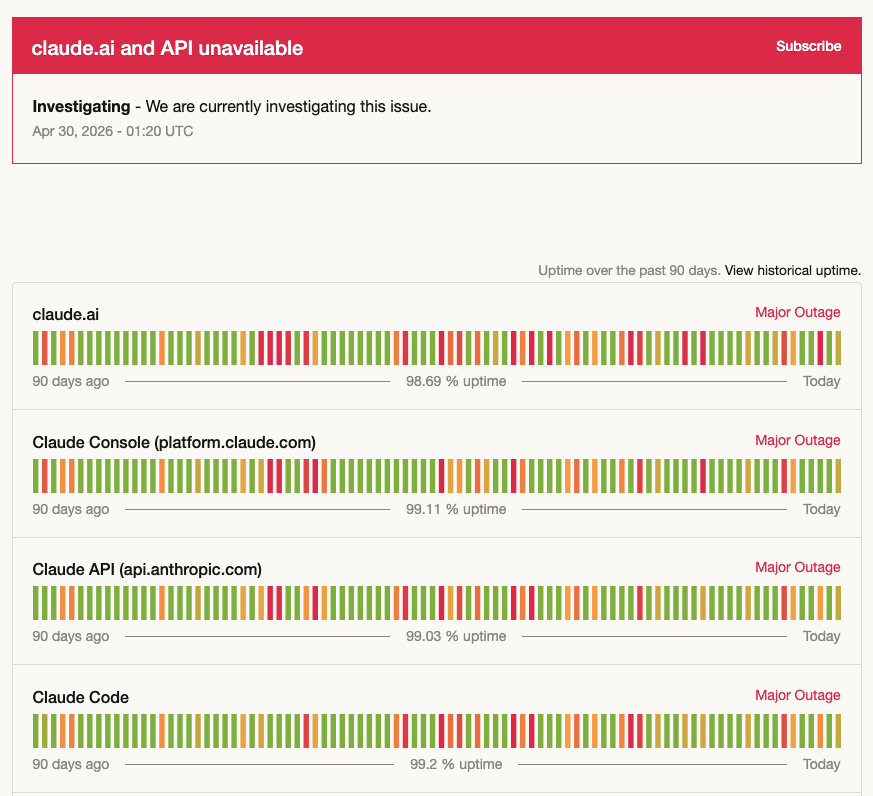
Task: Click Major Outage status for Claude Console
Action: [797, 440]
